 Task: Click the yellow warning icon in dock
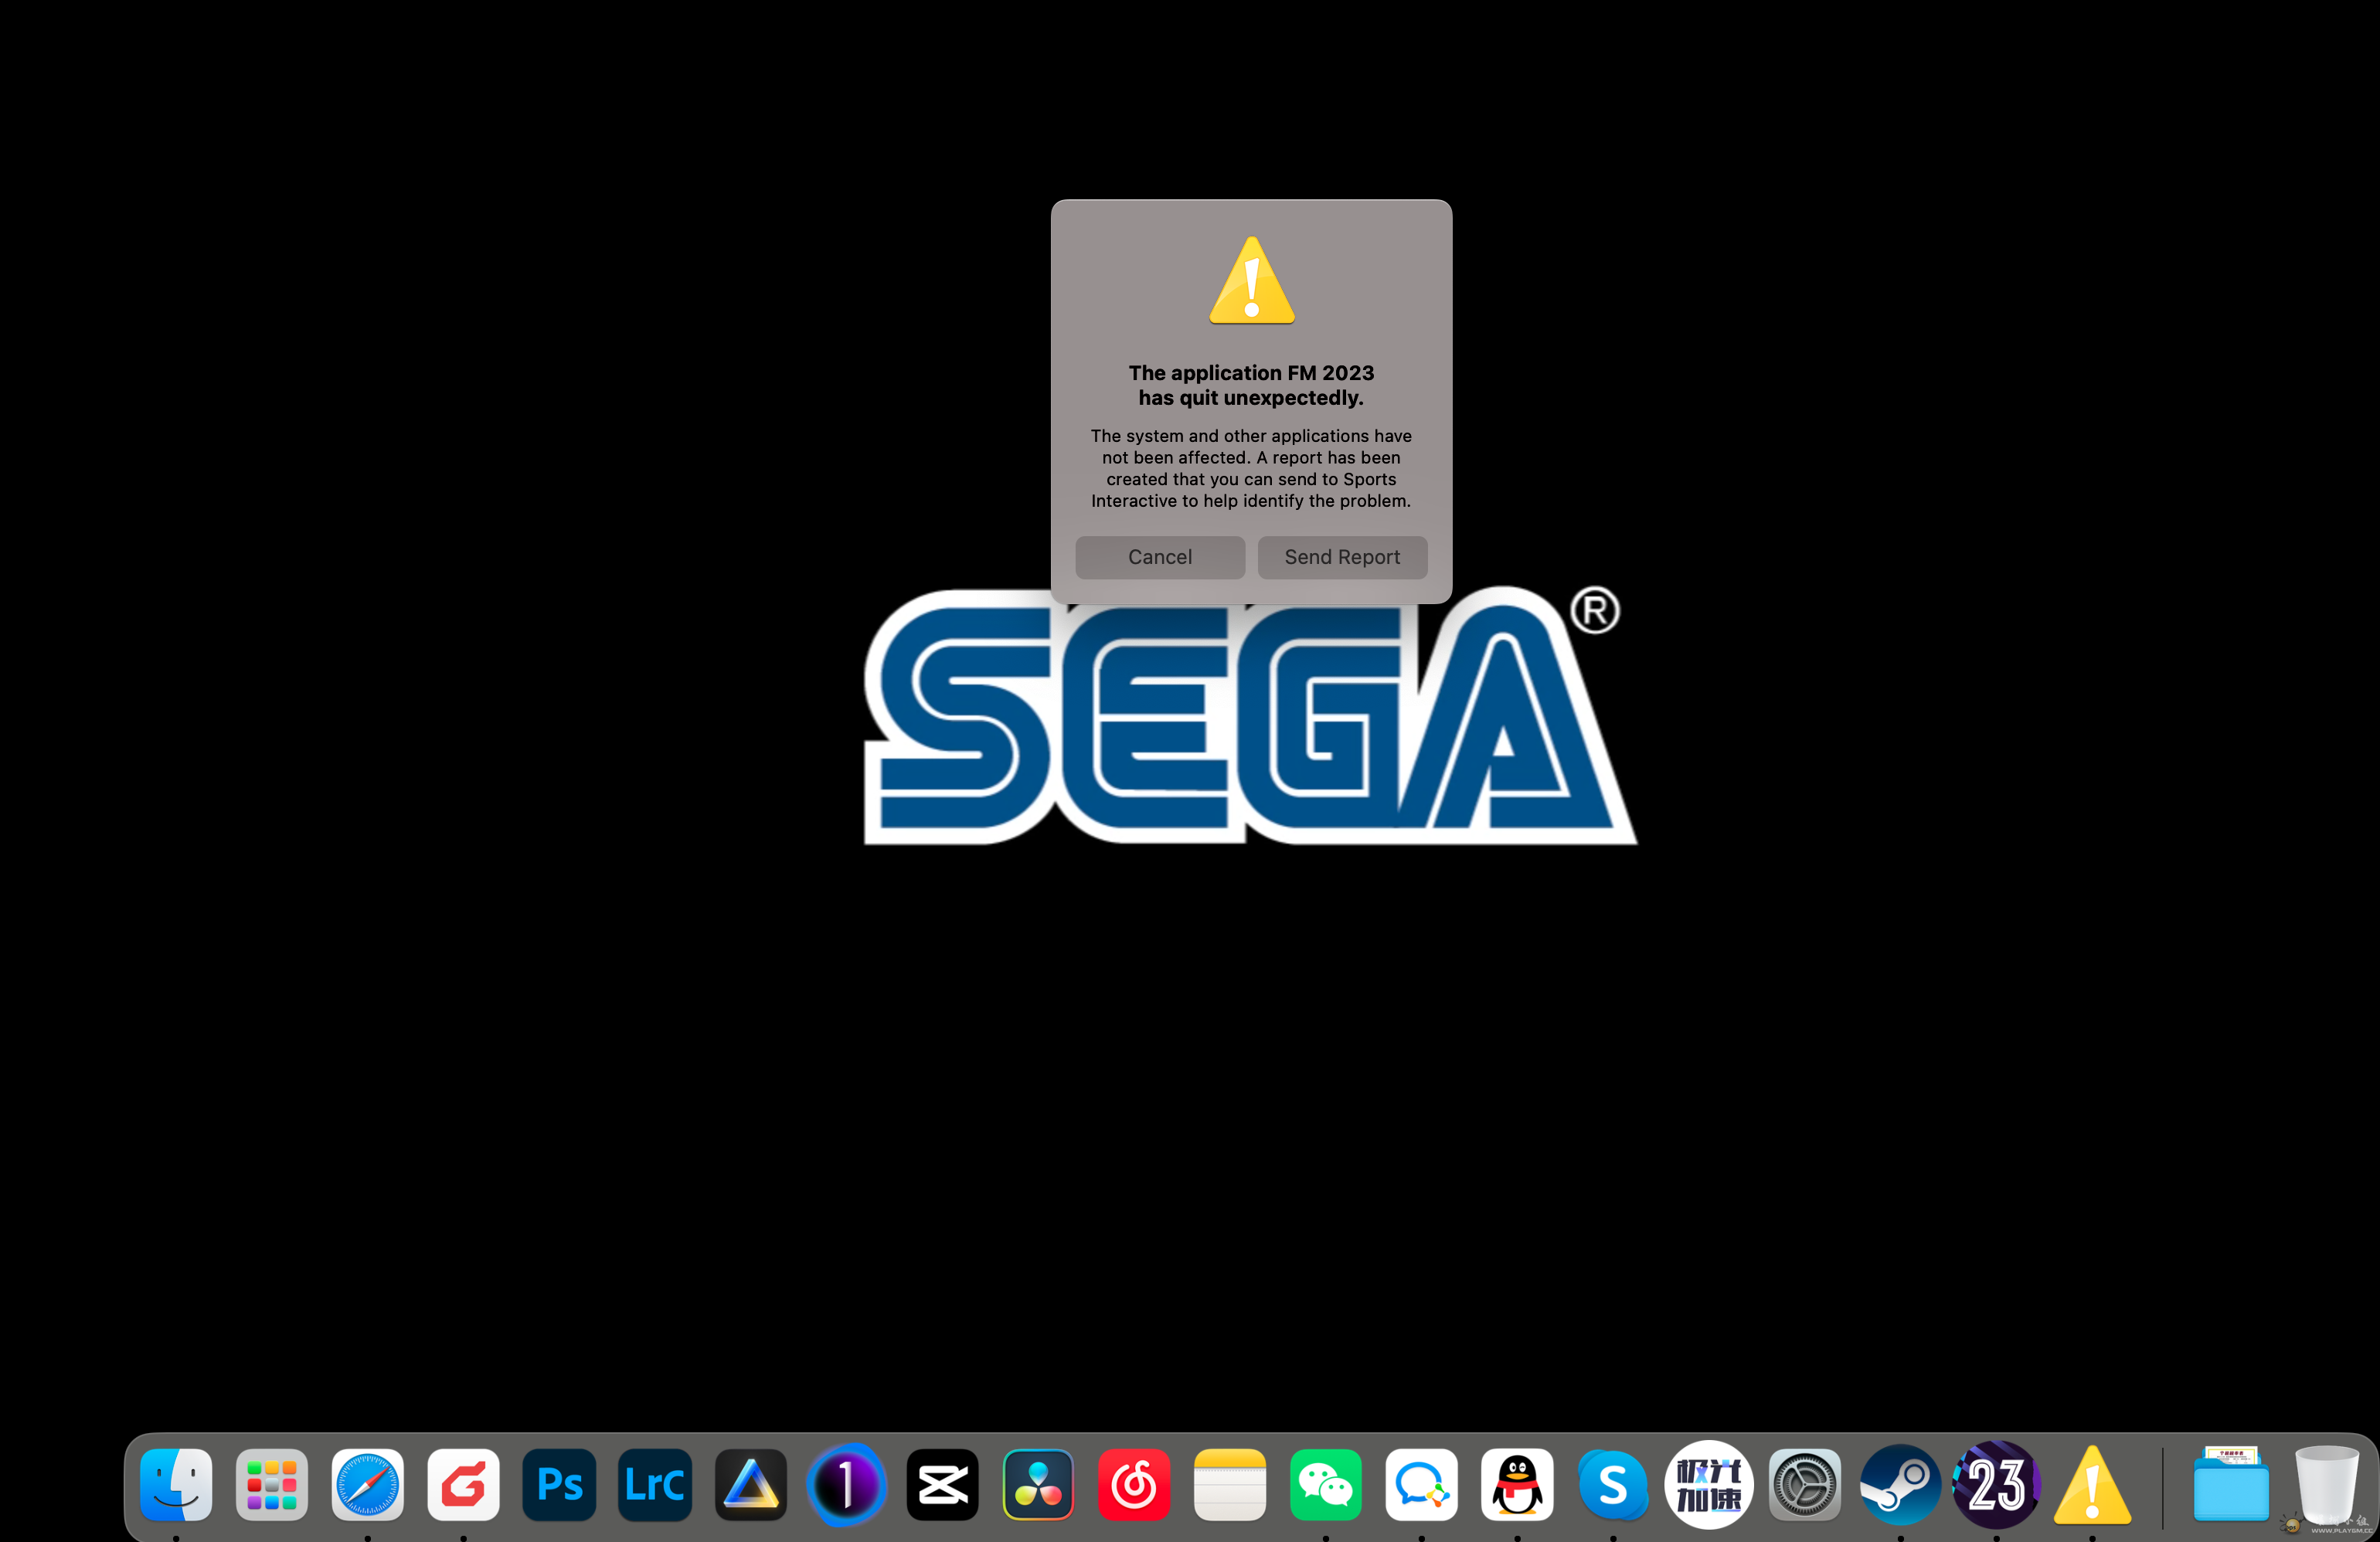pos(2092,1484)
